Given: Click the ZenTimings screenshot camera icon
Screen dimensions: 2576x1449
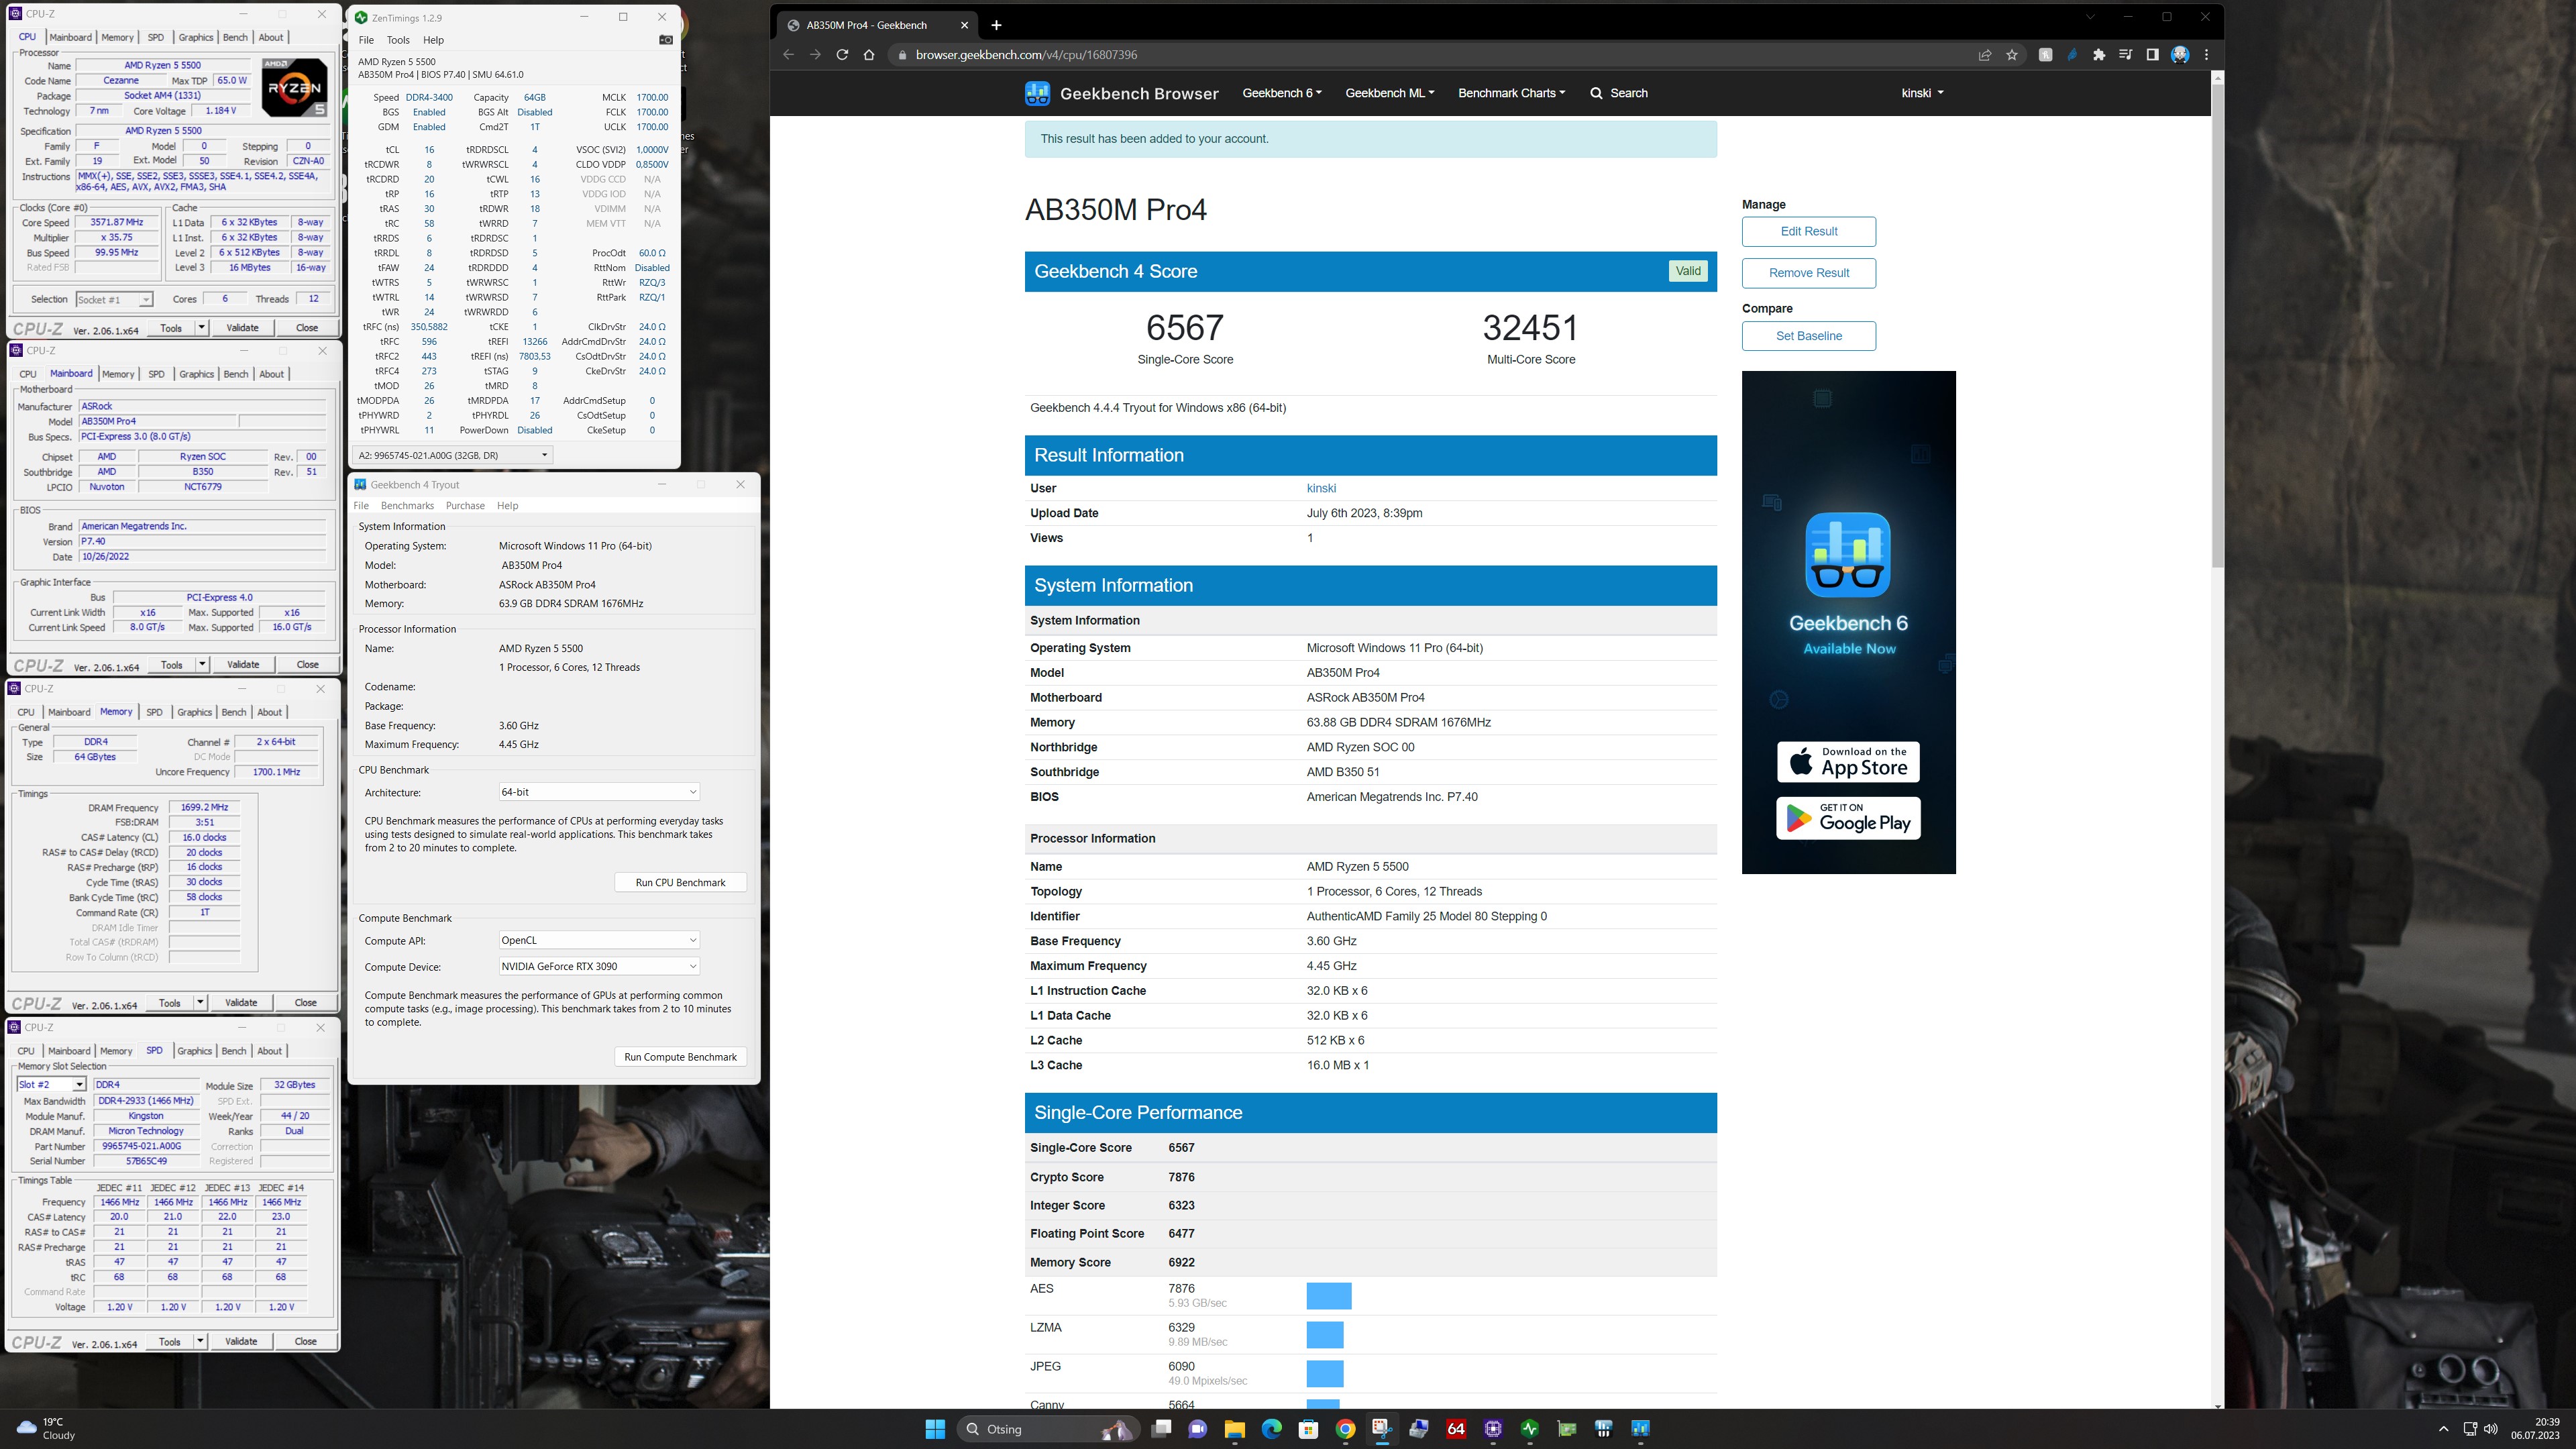Looking at the screenshot, I should (x=666, y=40).
